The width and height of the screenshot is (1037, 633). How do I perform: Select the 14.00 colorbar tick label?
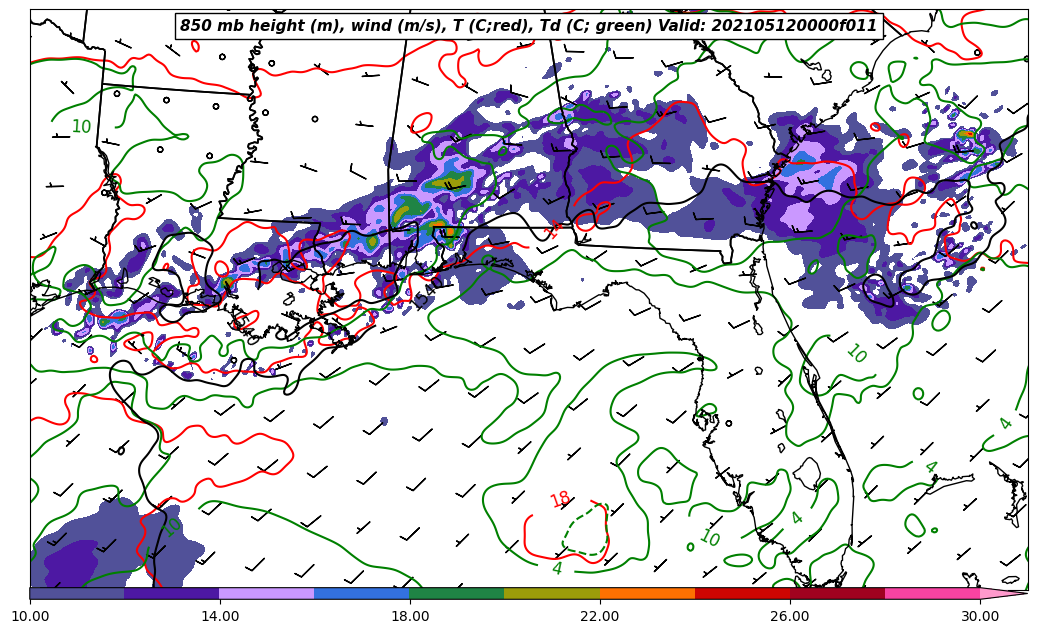click(x=220, y=616)
